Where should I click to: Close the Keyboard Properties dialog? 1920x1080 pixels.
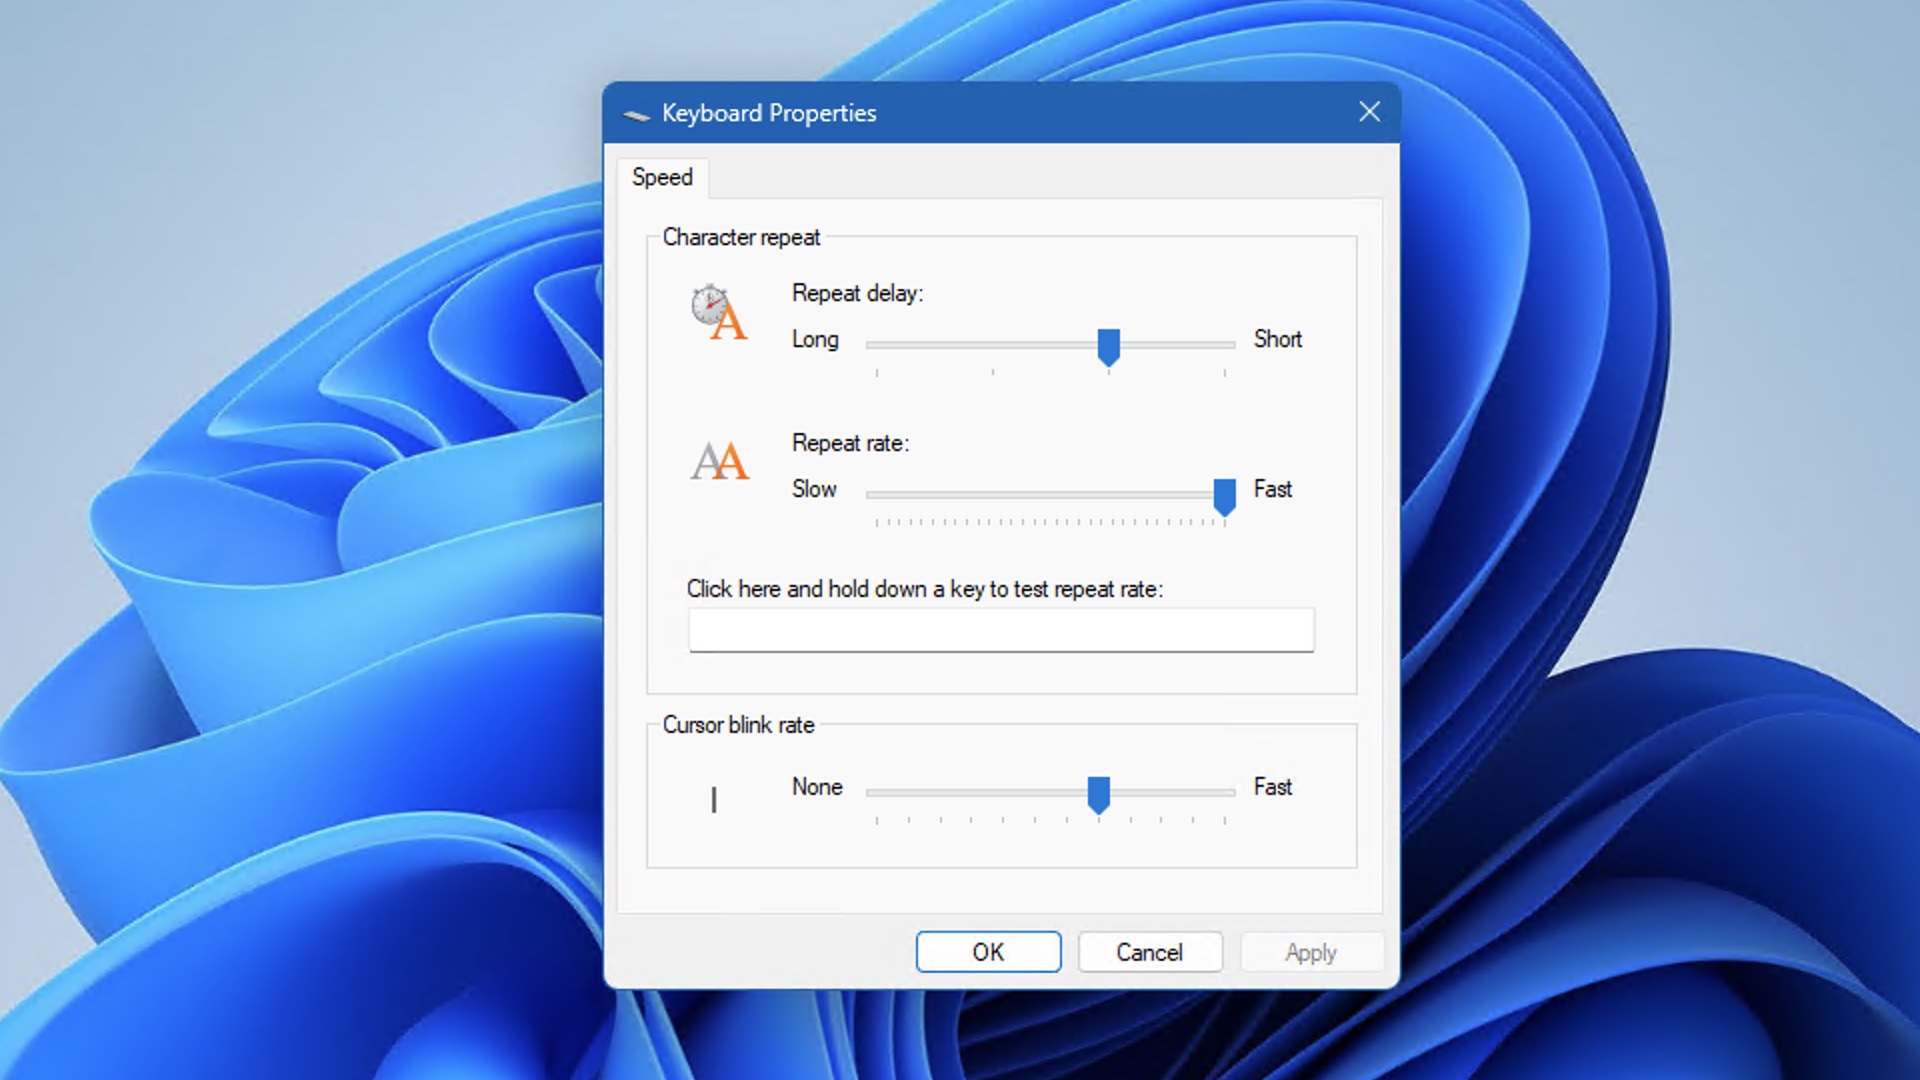(x=1369, y=112)
